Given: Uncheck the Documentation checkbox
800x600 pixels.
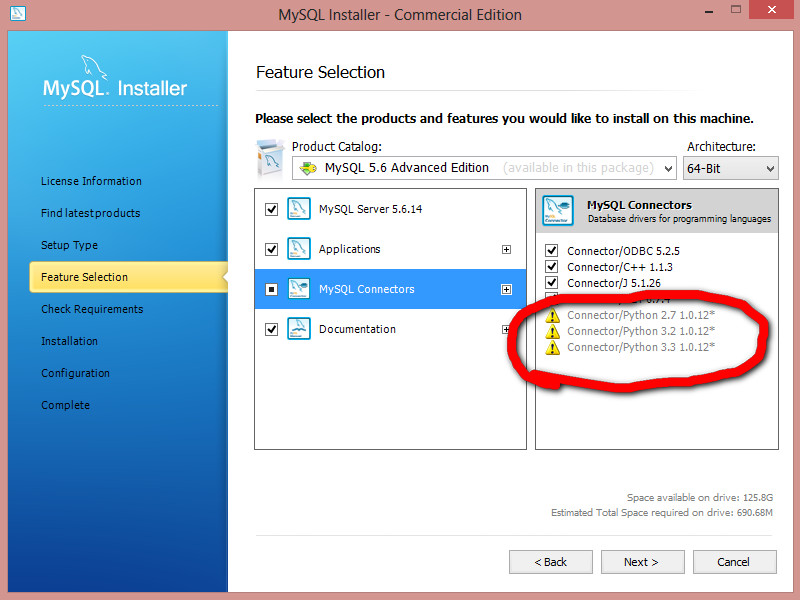Looking at the screenshot, I should pos(271,330).
